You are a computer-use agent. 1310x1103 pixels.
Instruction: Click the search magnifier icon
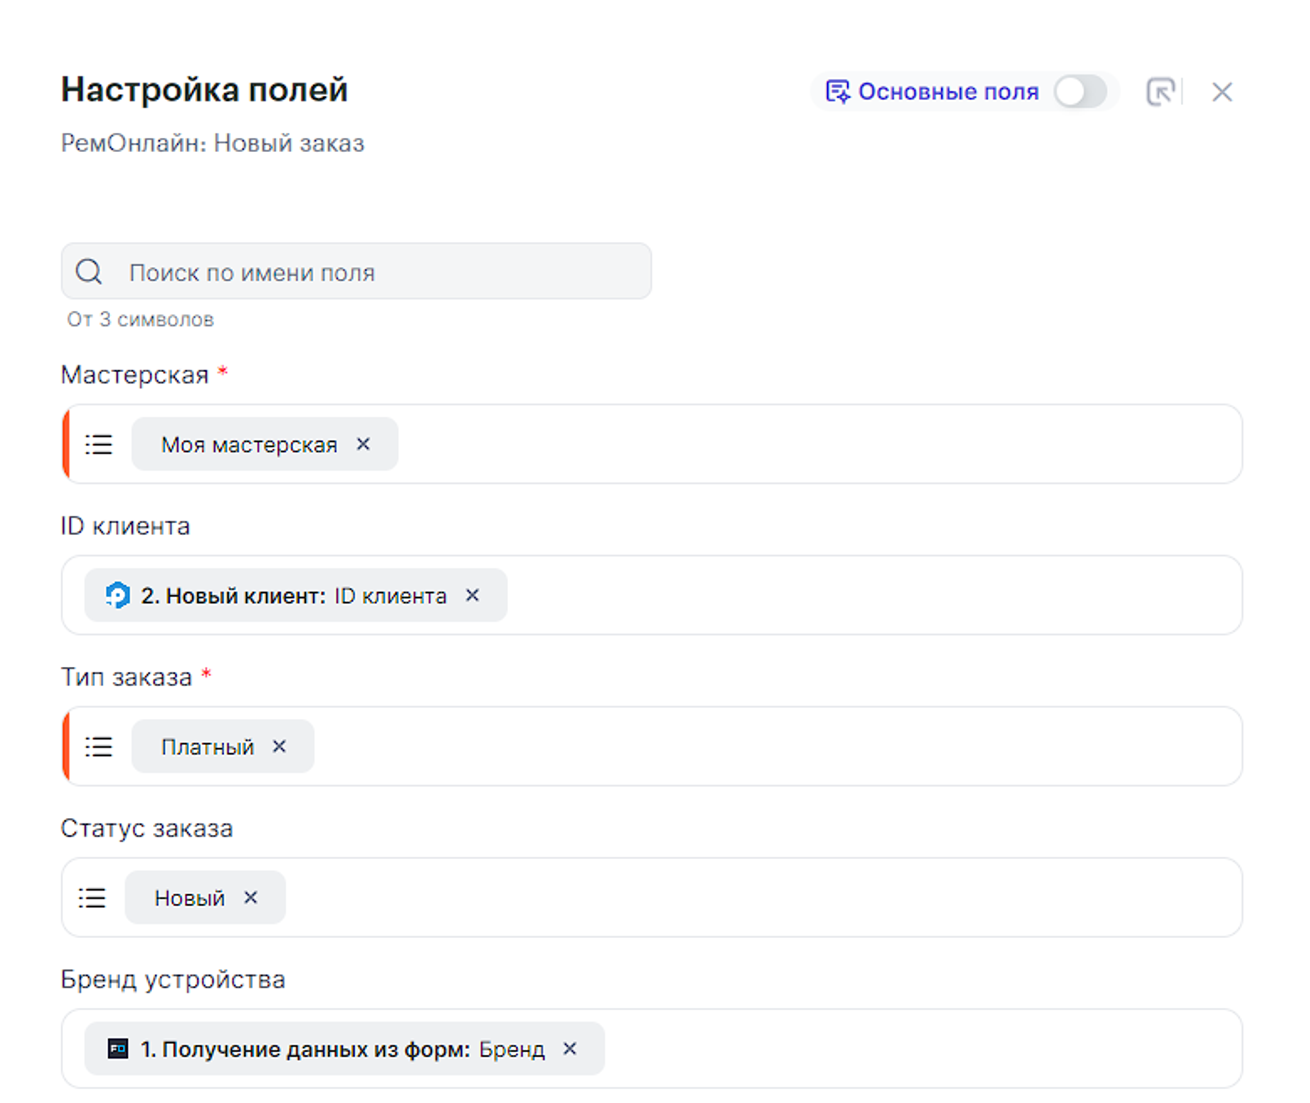89,272
